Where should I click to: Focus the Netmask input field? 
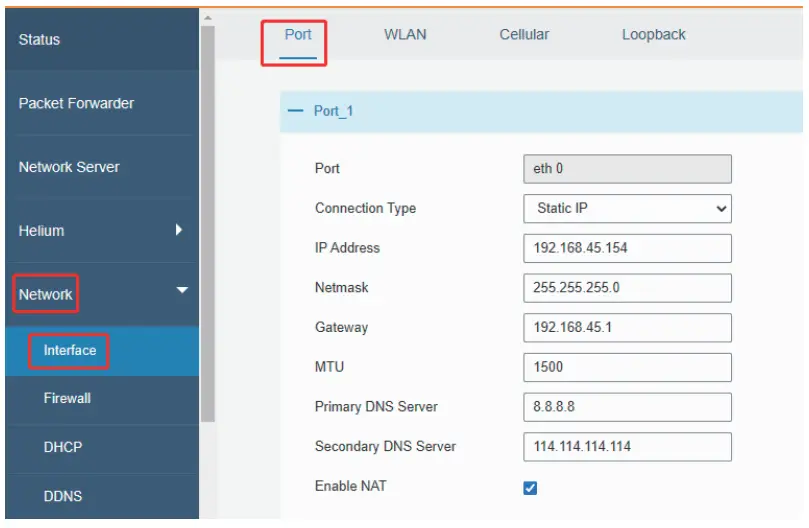click(627, 288)
